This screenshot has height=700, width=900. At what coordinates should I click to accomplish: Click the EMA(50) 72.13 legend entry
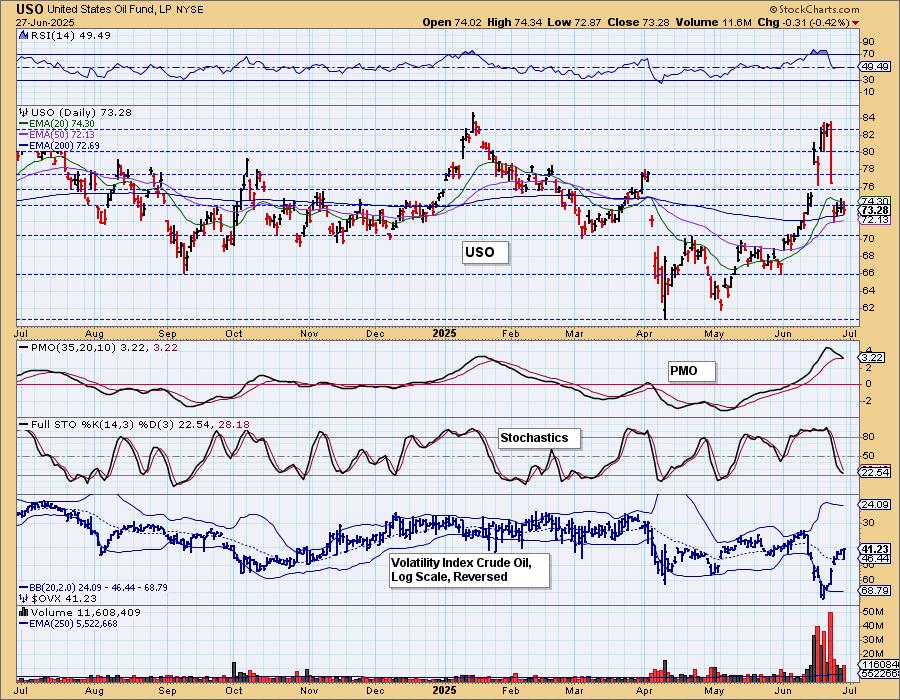61,134
